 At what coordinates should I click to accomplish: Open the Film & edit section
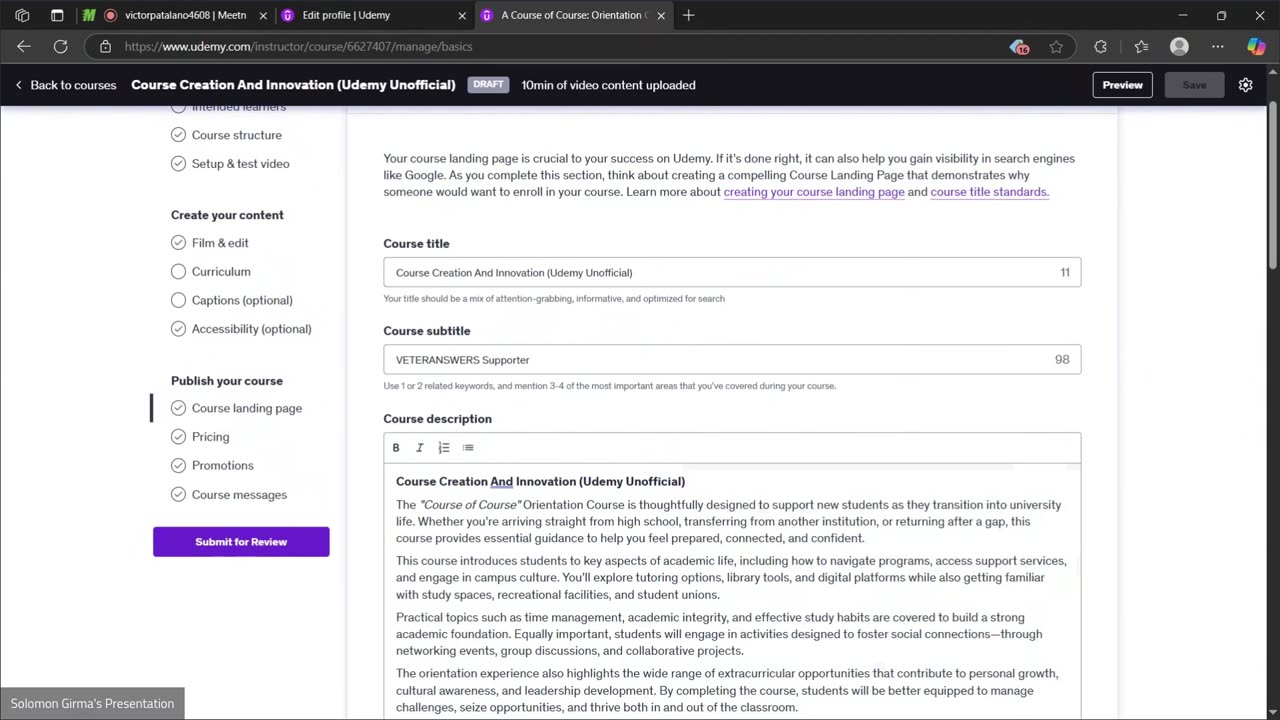click(220, 243)
